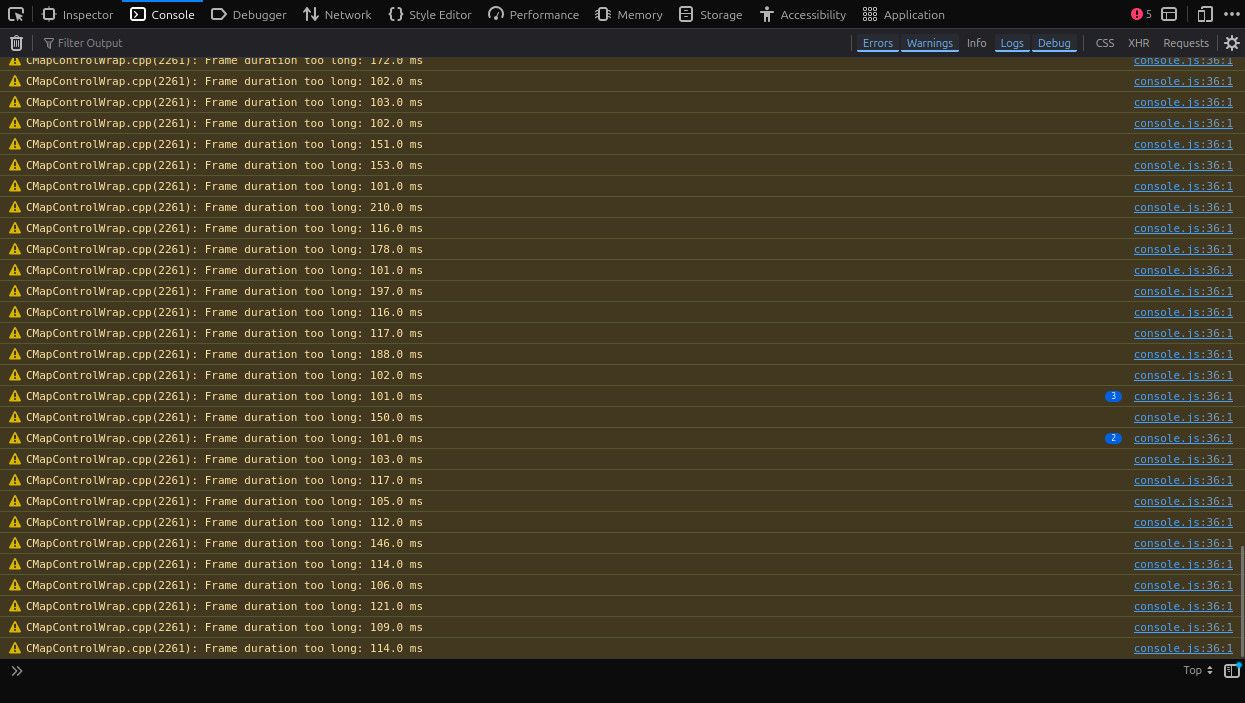The height and width of the screenshot is (703, 1245).
Task: Open the three-dot devtools options menu
Action: coord(1231,14)
